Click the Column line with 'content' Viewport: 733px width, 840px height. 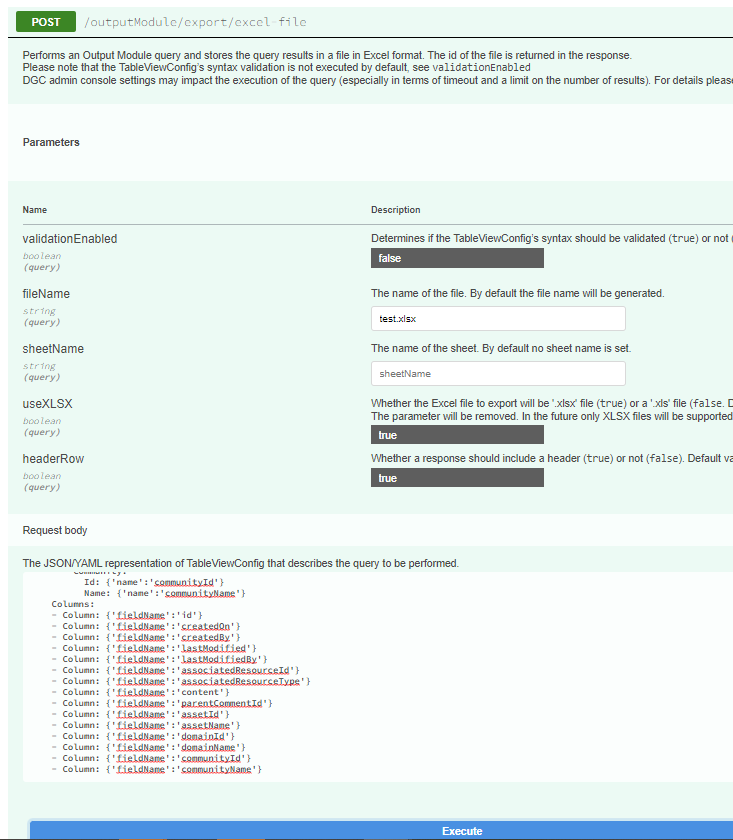[x=140, y=692]
